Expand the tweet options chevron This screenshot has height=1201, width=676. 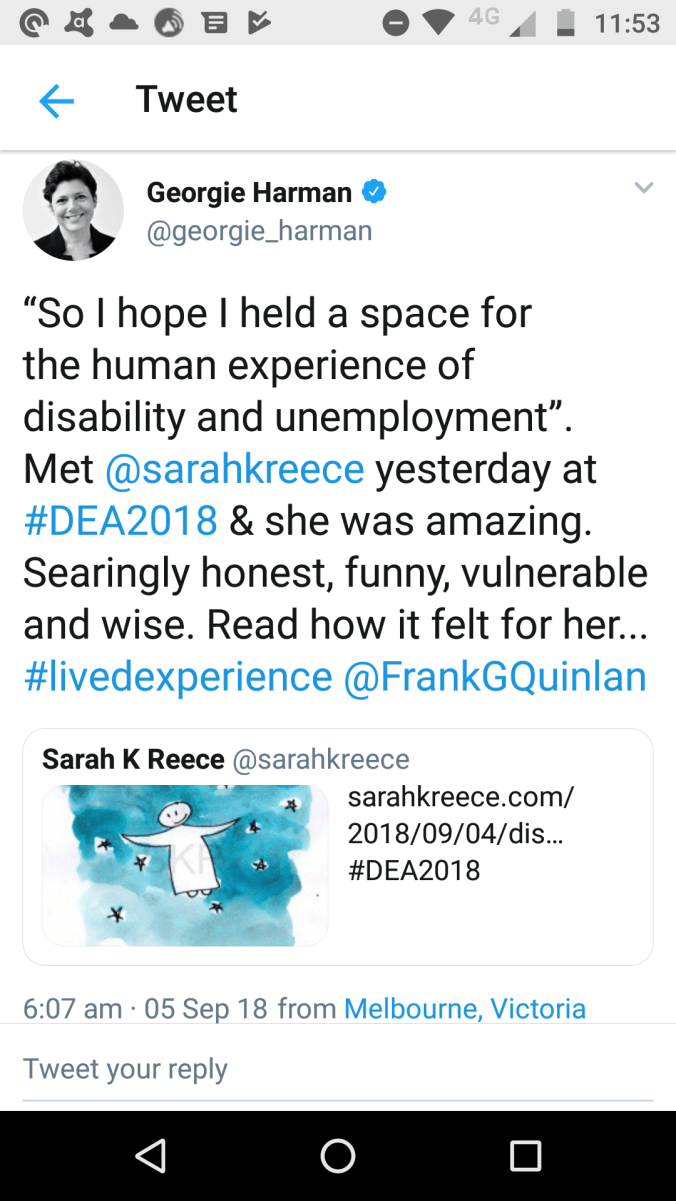(643, 188)
